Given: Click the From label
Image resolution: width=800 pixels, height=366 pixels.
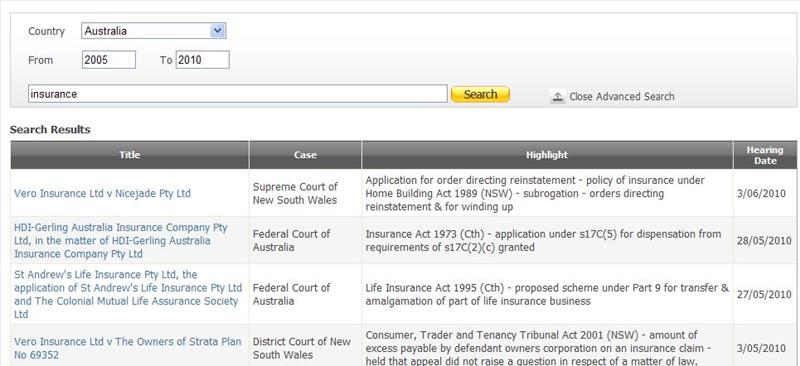Looking at the screenshot, I should [40, 60].
